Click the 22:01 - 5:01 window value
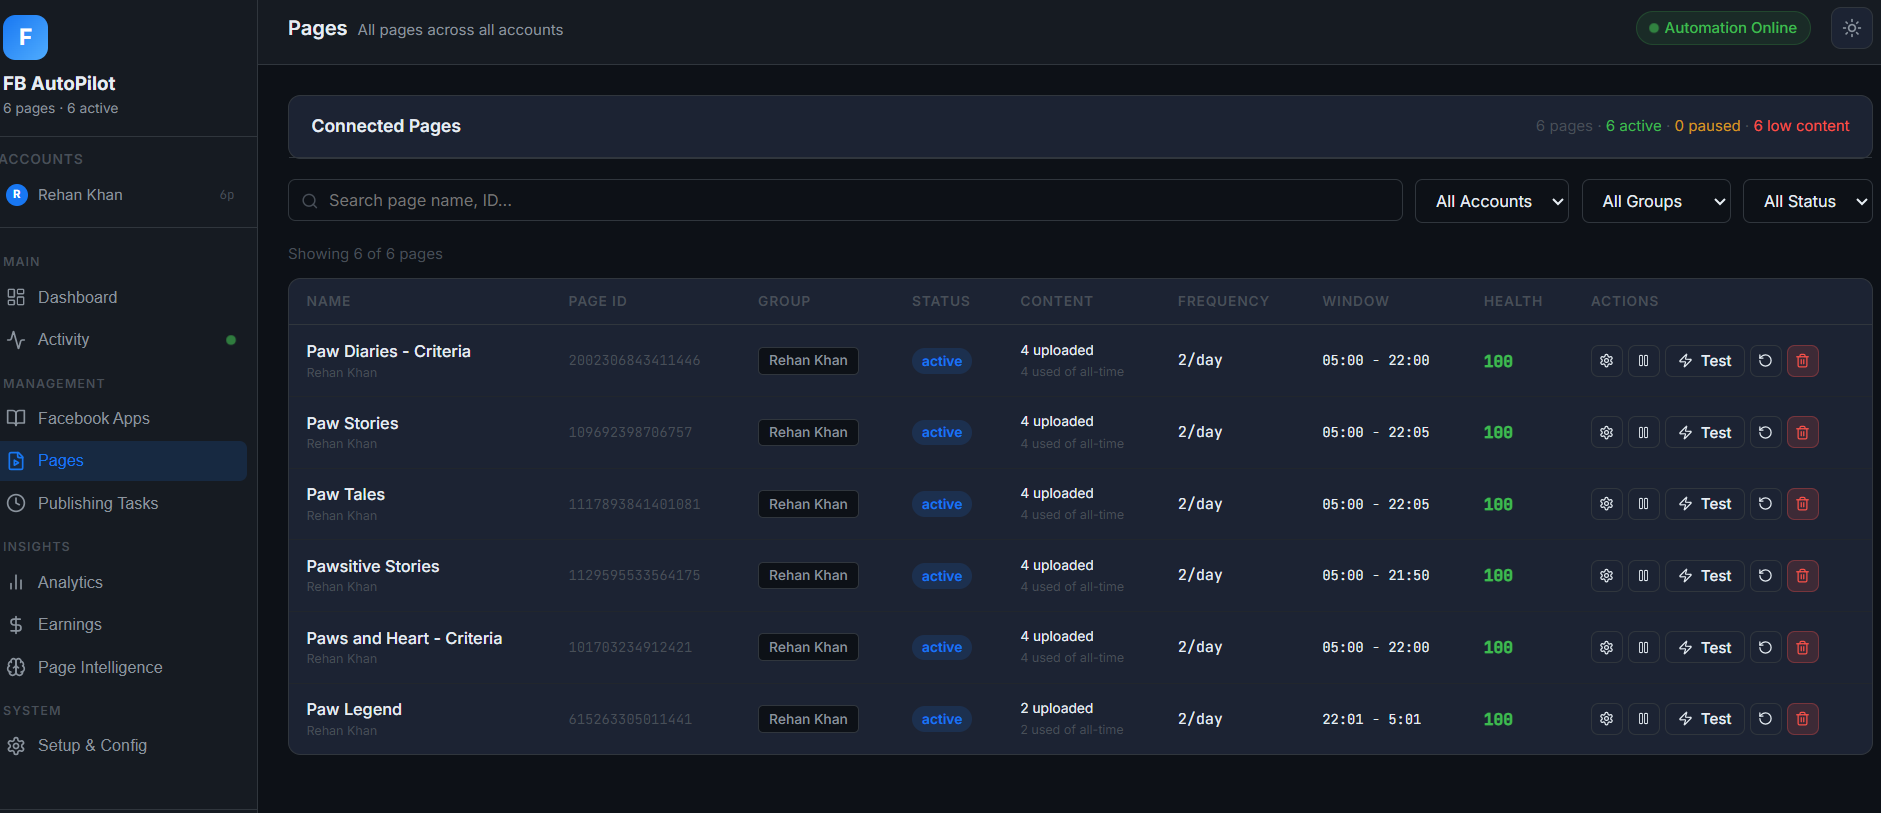Image resolution: width=1881 pixels, height=813 pixels. (x=1371, y=719)
